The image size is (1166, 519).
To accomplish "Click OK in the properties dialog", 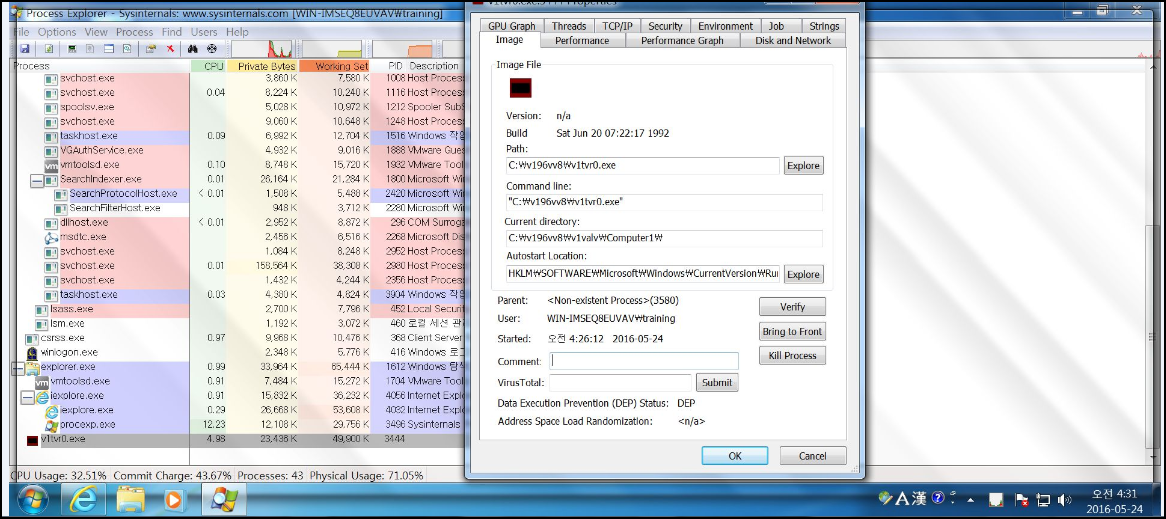I will [735, 456].
